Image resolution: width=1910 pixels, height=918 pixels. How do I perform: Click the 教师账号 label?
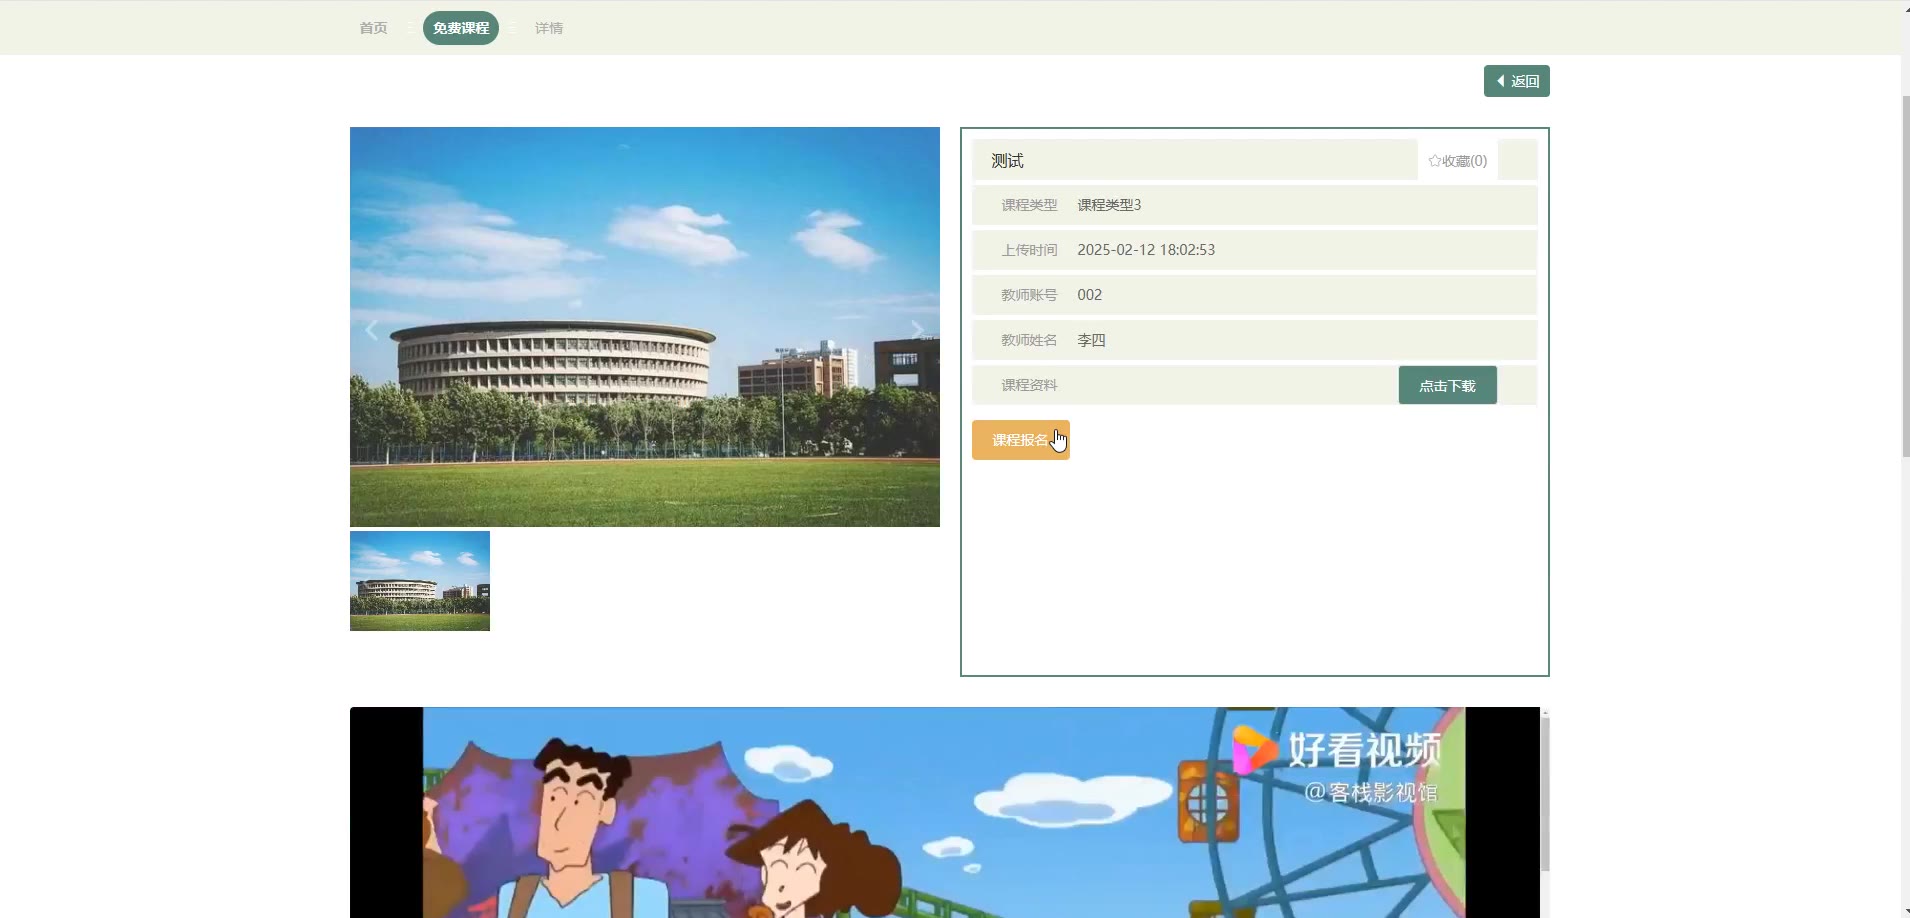tap(1029, 295)
